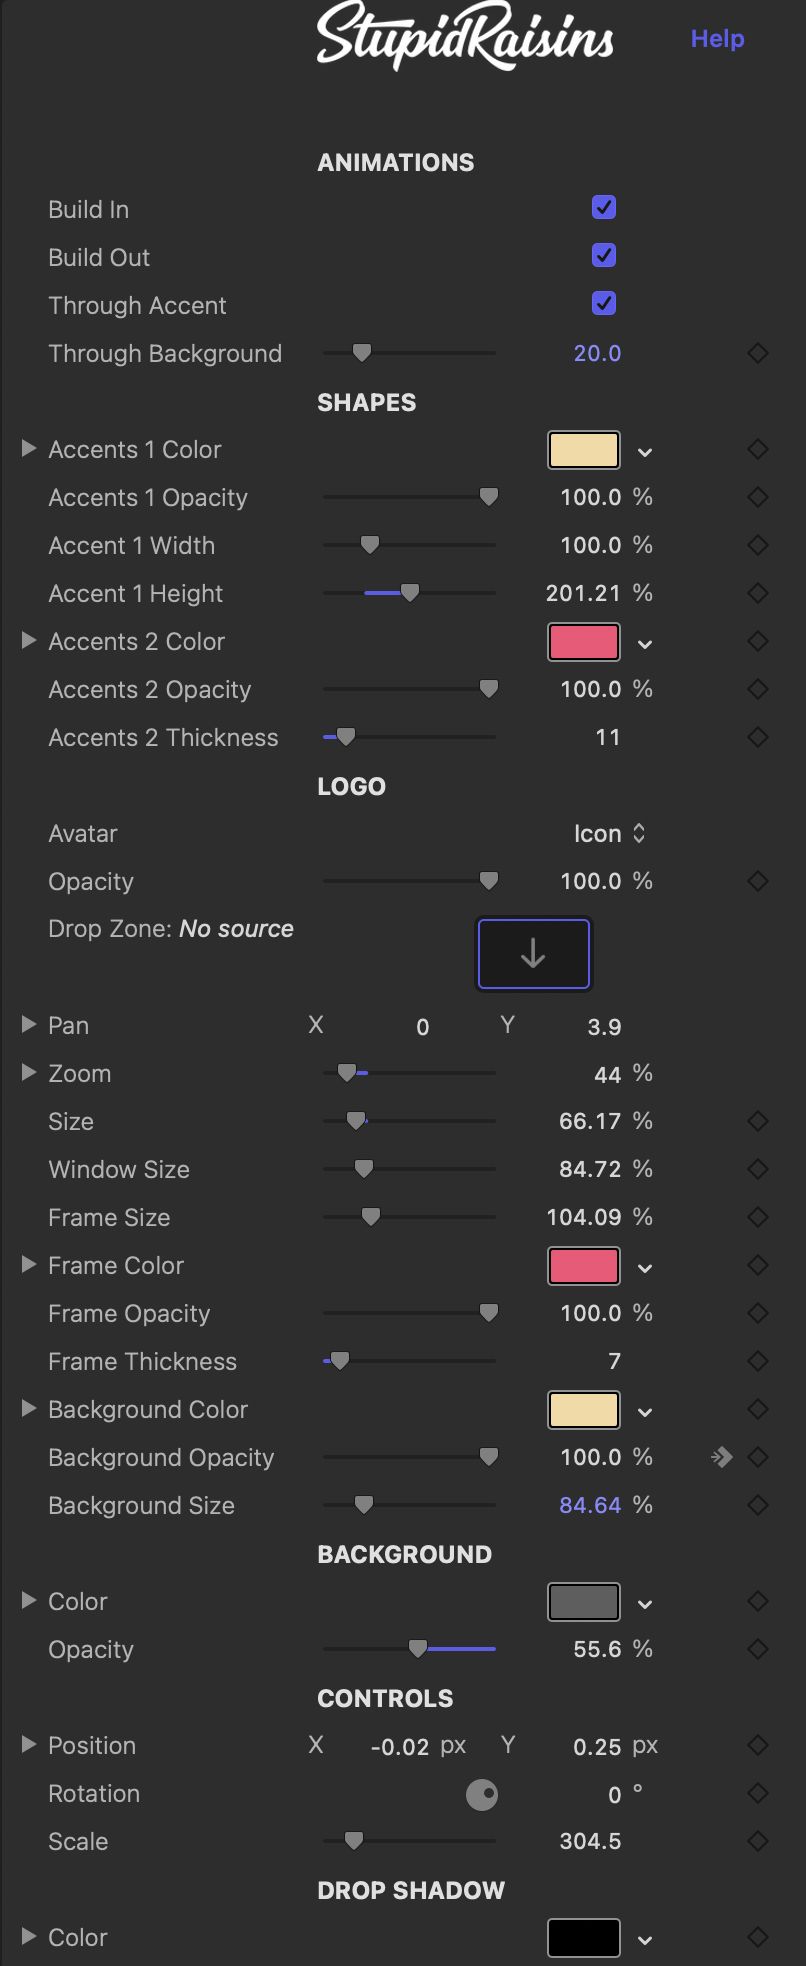Jump to previous keyframe on Background Opacity
The width and height of the screenshot is (806, 1966).
point(721,1457)
